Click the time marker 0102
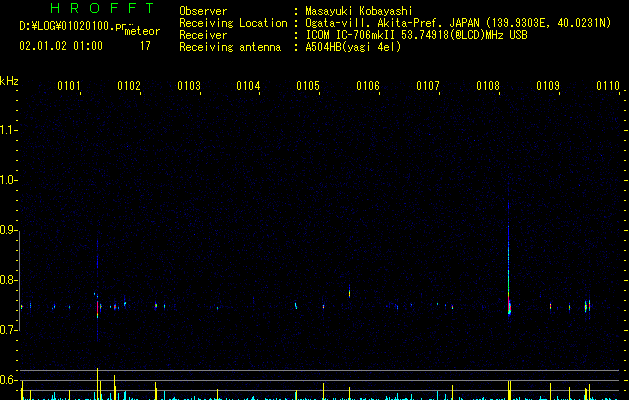This screenshot has height=400, width=629. (129, 86)
